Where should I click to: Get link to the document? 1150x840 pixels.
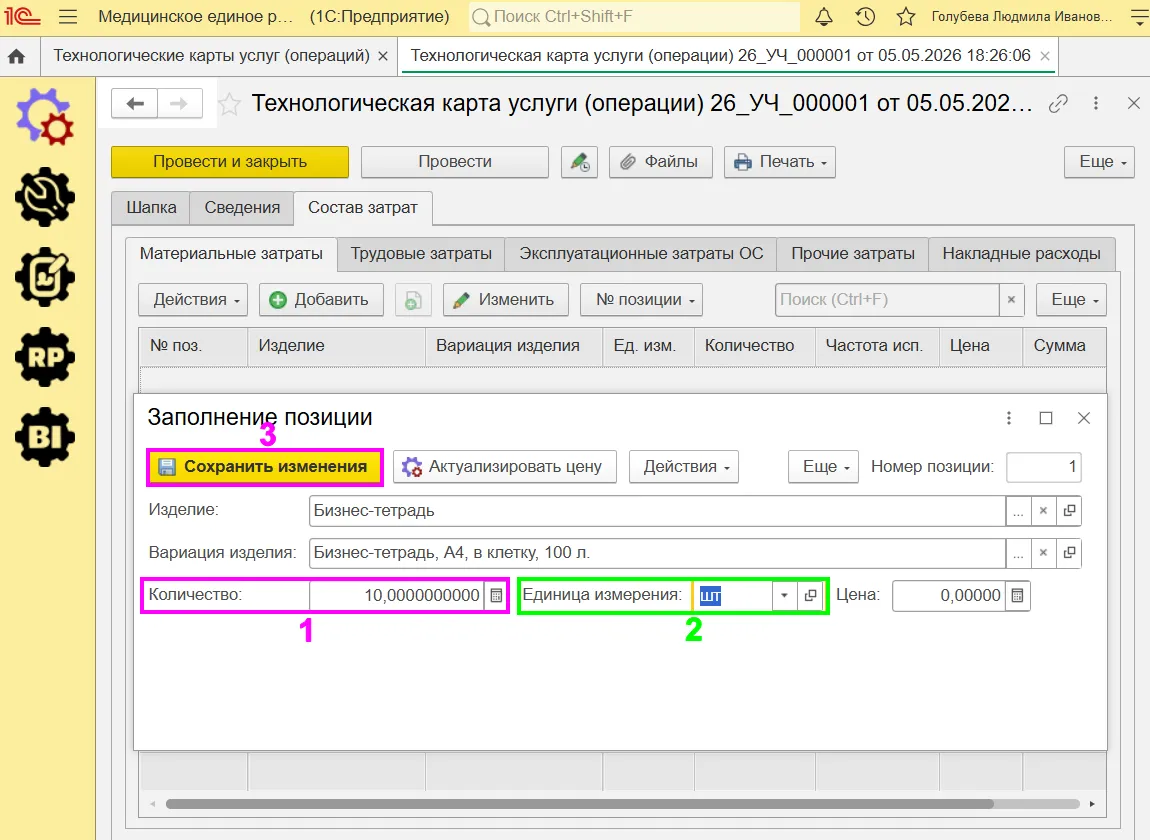[1058, 103]
